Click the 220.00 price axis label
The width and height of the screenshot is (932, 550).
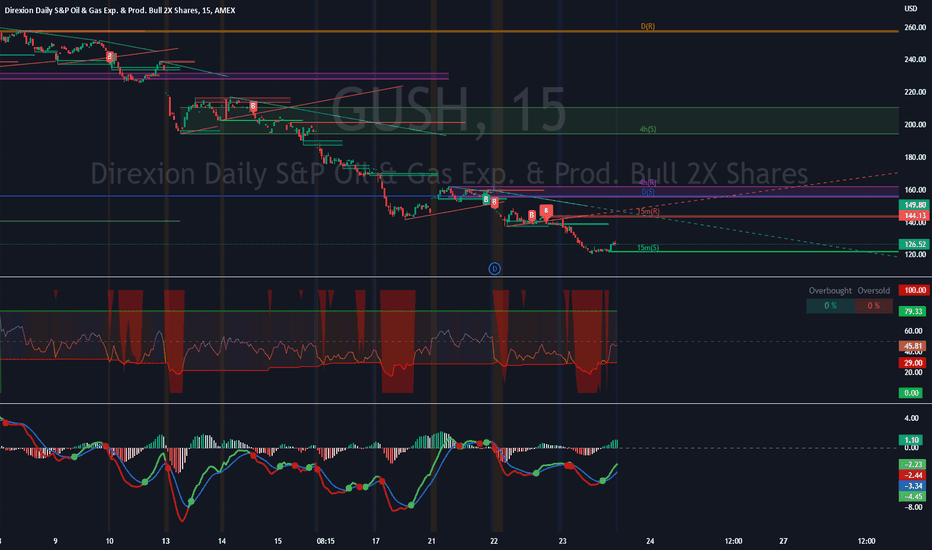pyautogui.click(x=915, y=92)
